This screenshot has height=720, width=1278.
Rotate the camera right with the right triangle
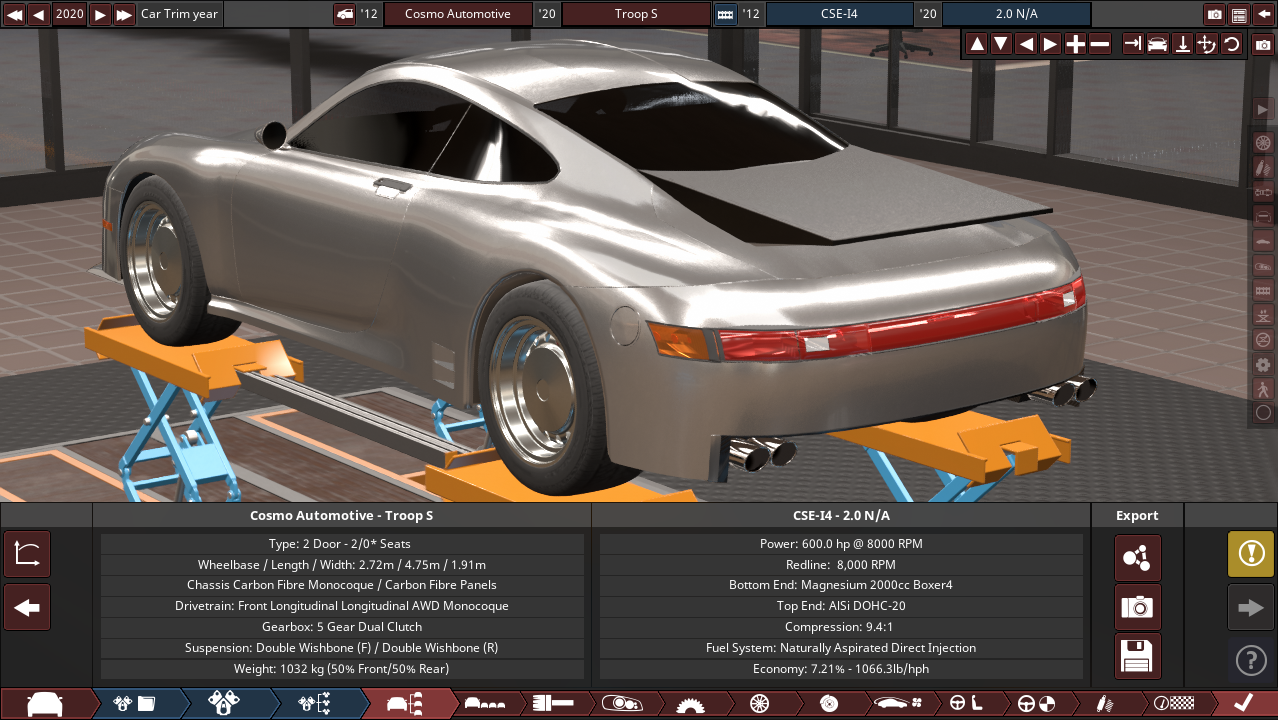pyautogui.click(x=1050, y=44)
